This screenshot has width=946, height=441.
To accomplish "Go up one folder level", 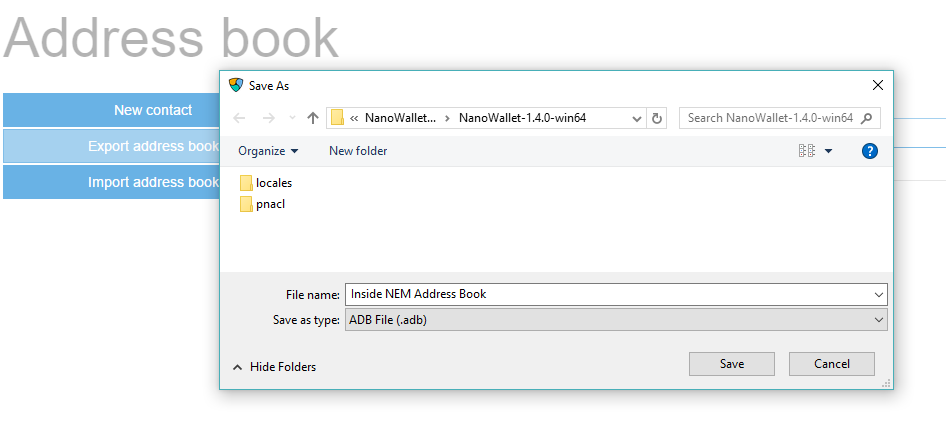I will (x=313, y=118).
